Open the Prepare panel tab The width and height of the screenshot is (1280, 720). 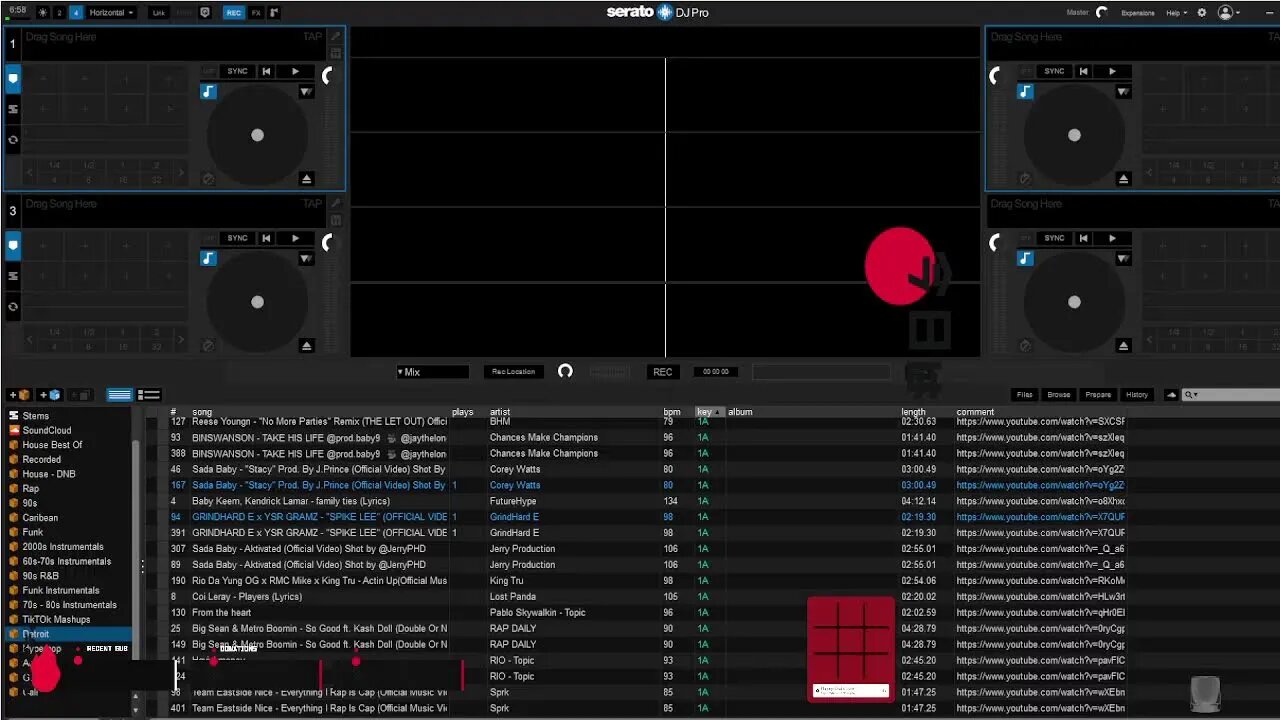1098,395
